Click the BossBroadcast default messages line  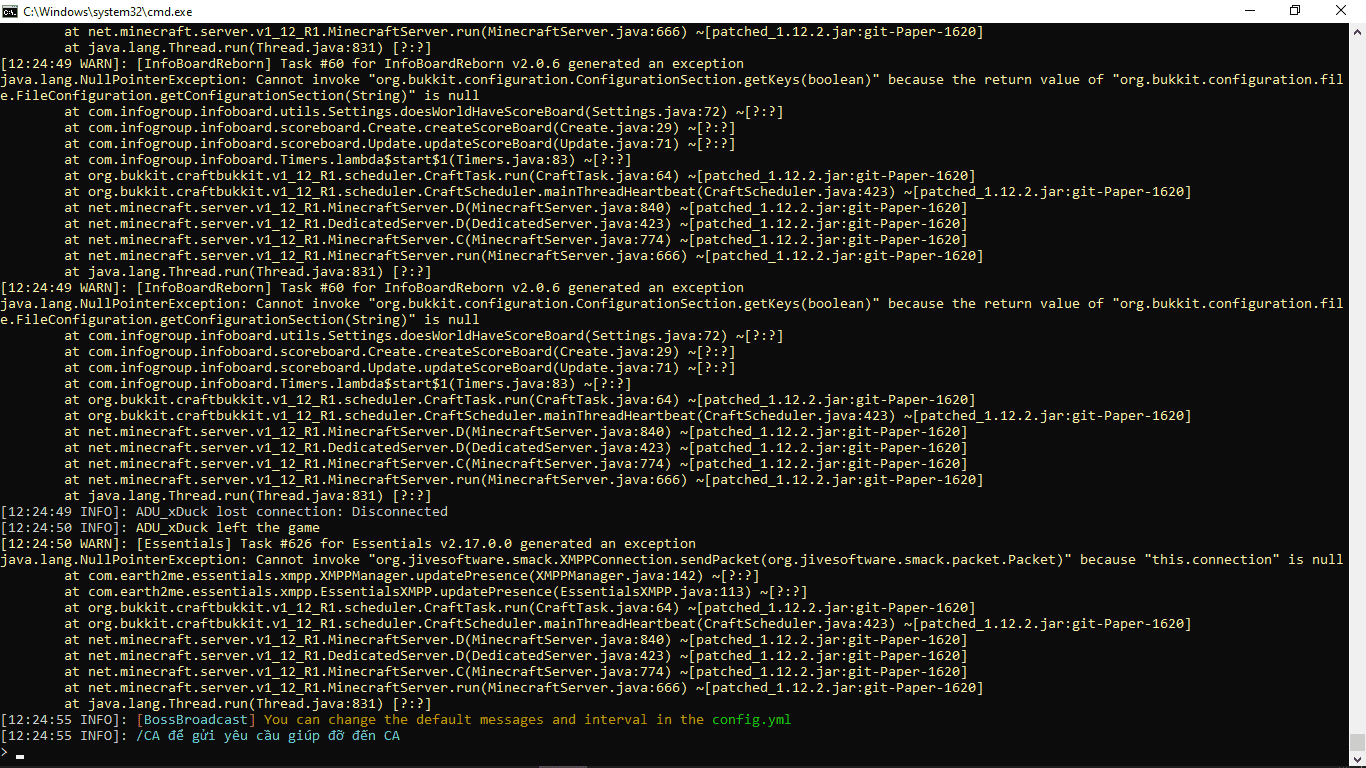396,720
